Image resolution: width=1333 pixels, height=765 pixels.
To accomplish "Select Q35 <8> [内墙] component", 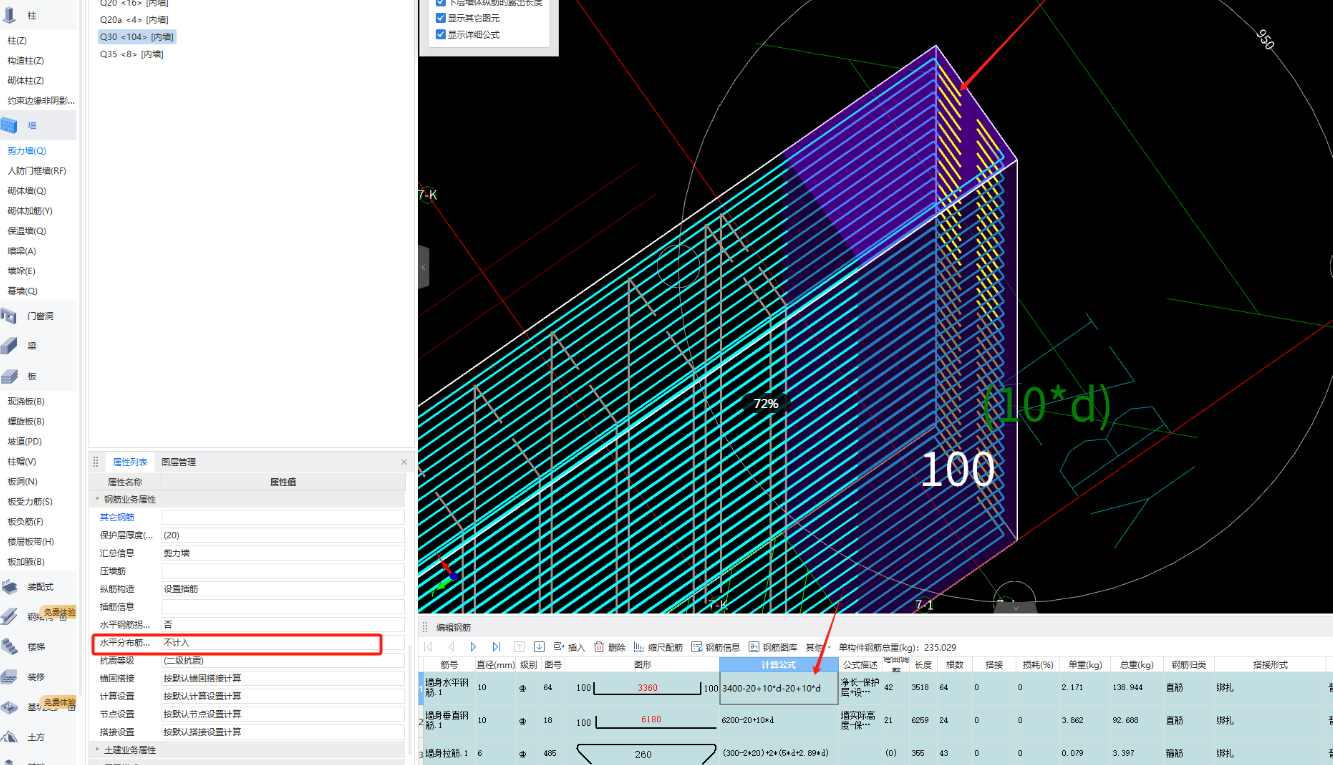I will click(131, 54).
